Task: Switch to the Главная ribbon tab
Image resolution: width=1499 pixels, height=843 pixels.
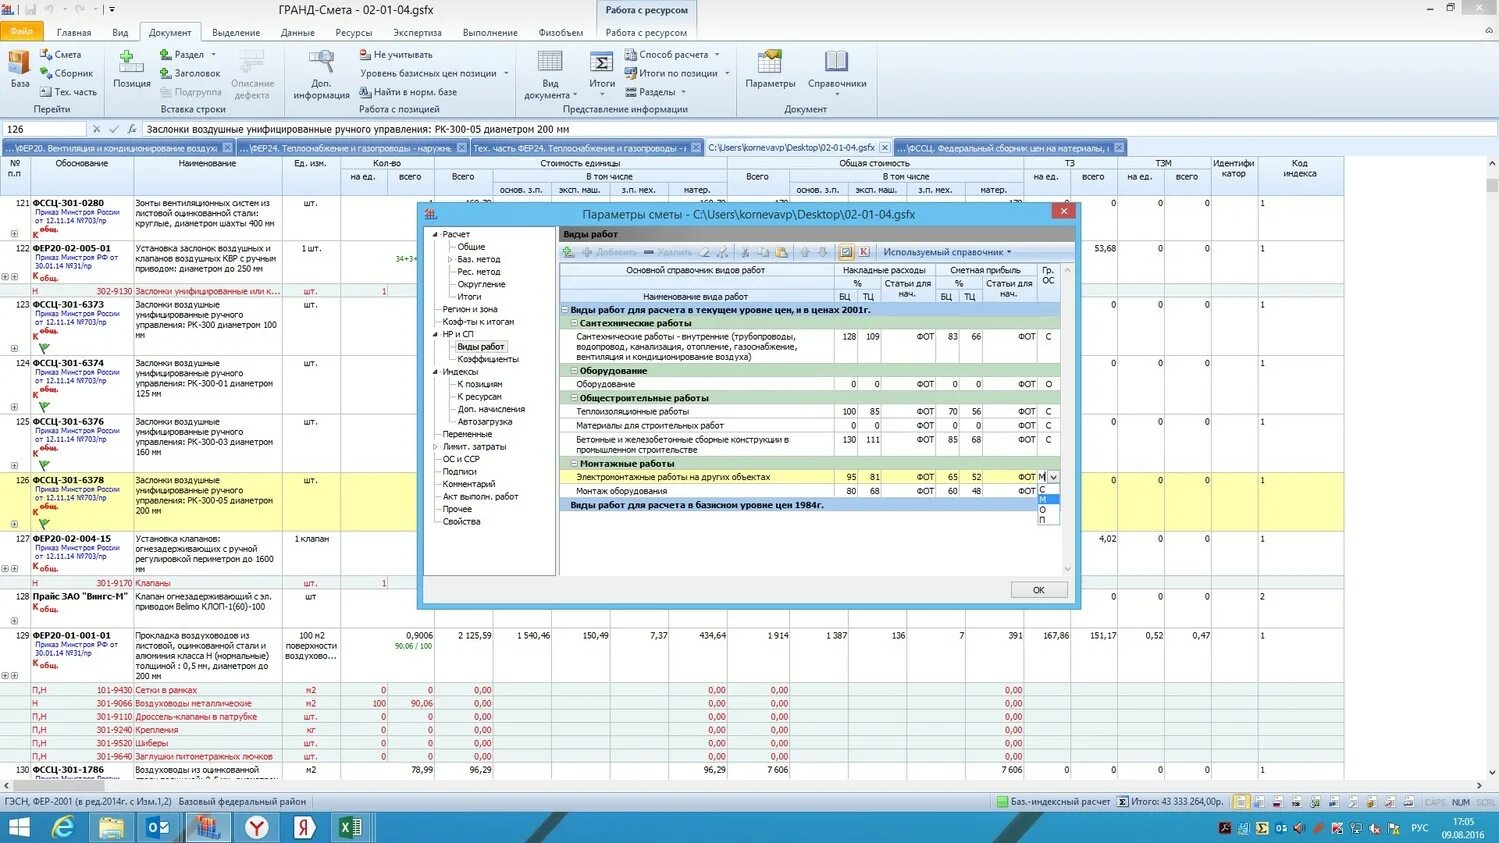Action: point(74,32)
